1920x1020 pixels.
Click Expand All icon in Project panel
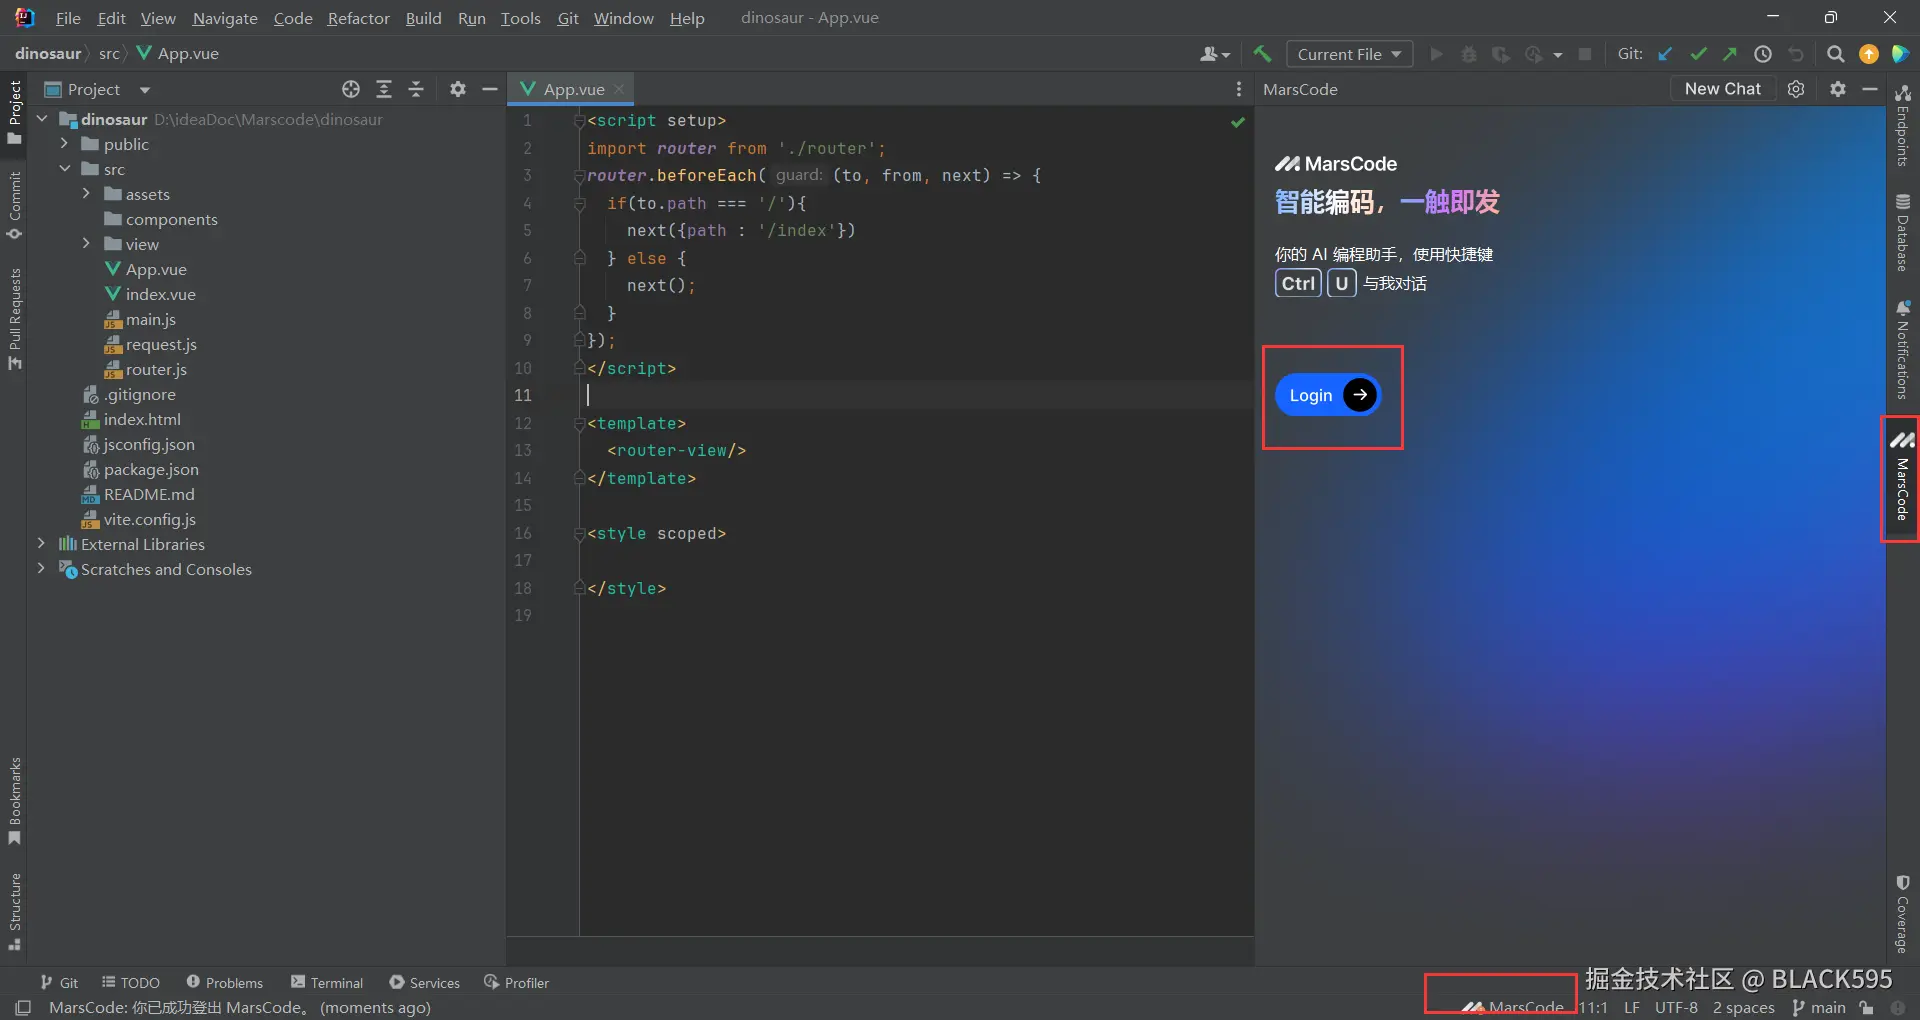384,89
